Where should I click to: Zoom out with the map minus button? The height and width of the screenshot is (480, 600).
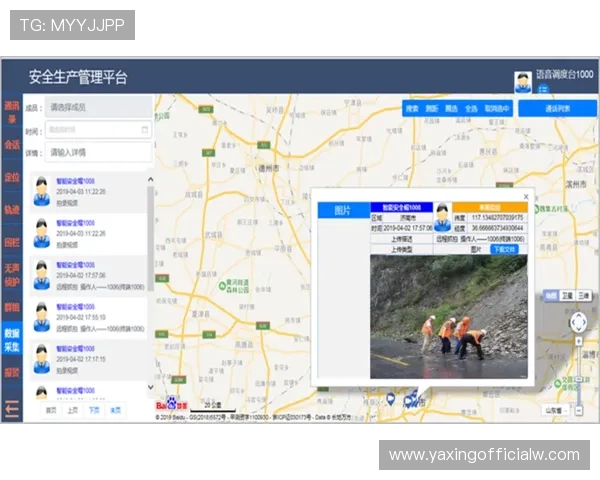pyautogui.click(x=579, y=410)
